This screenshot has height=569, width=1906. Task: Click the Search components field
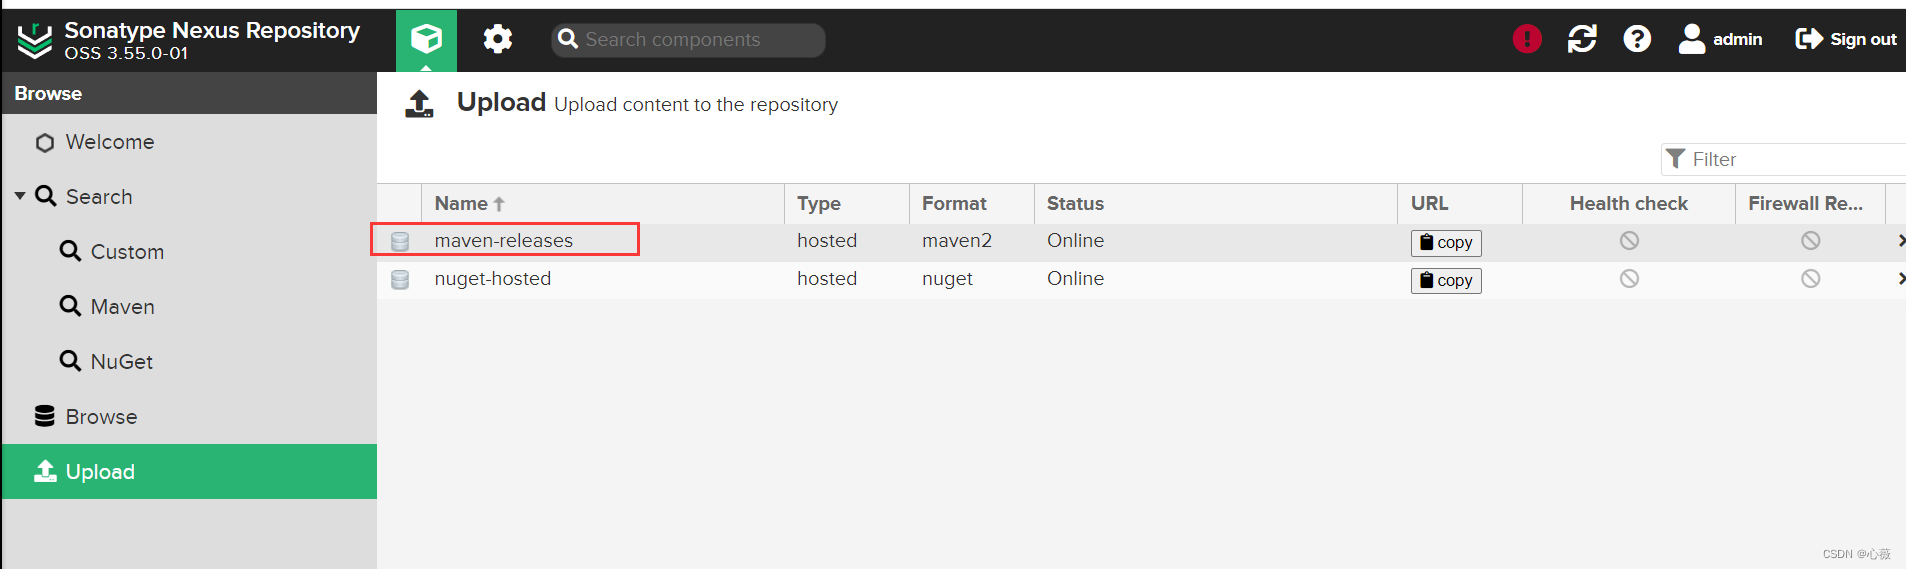pyautogui.click(x=688, y=40)
